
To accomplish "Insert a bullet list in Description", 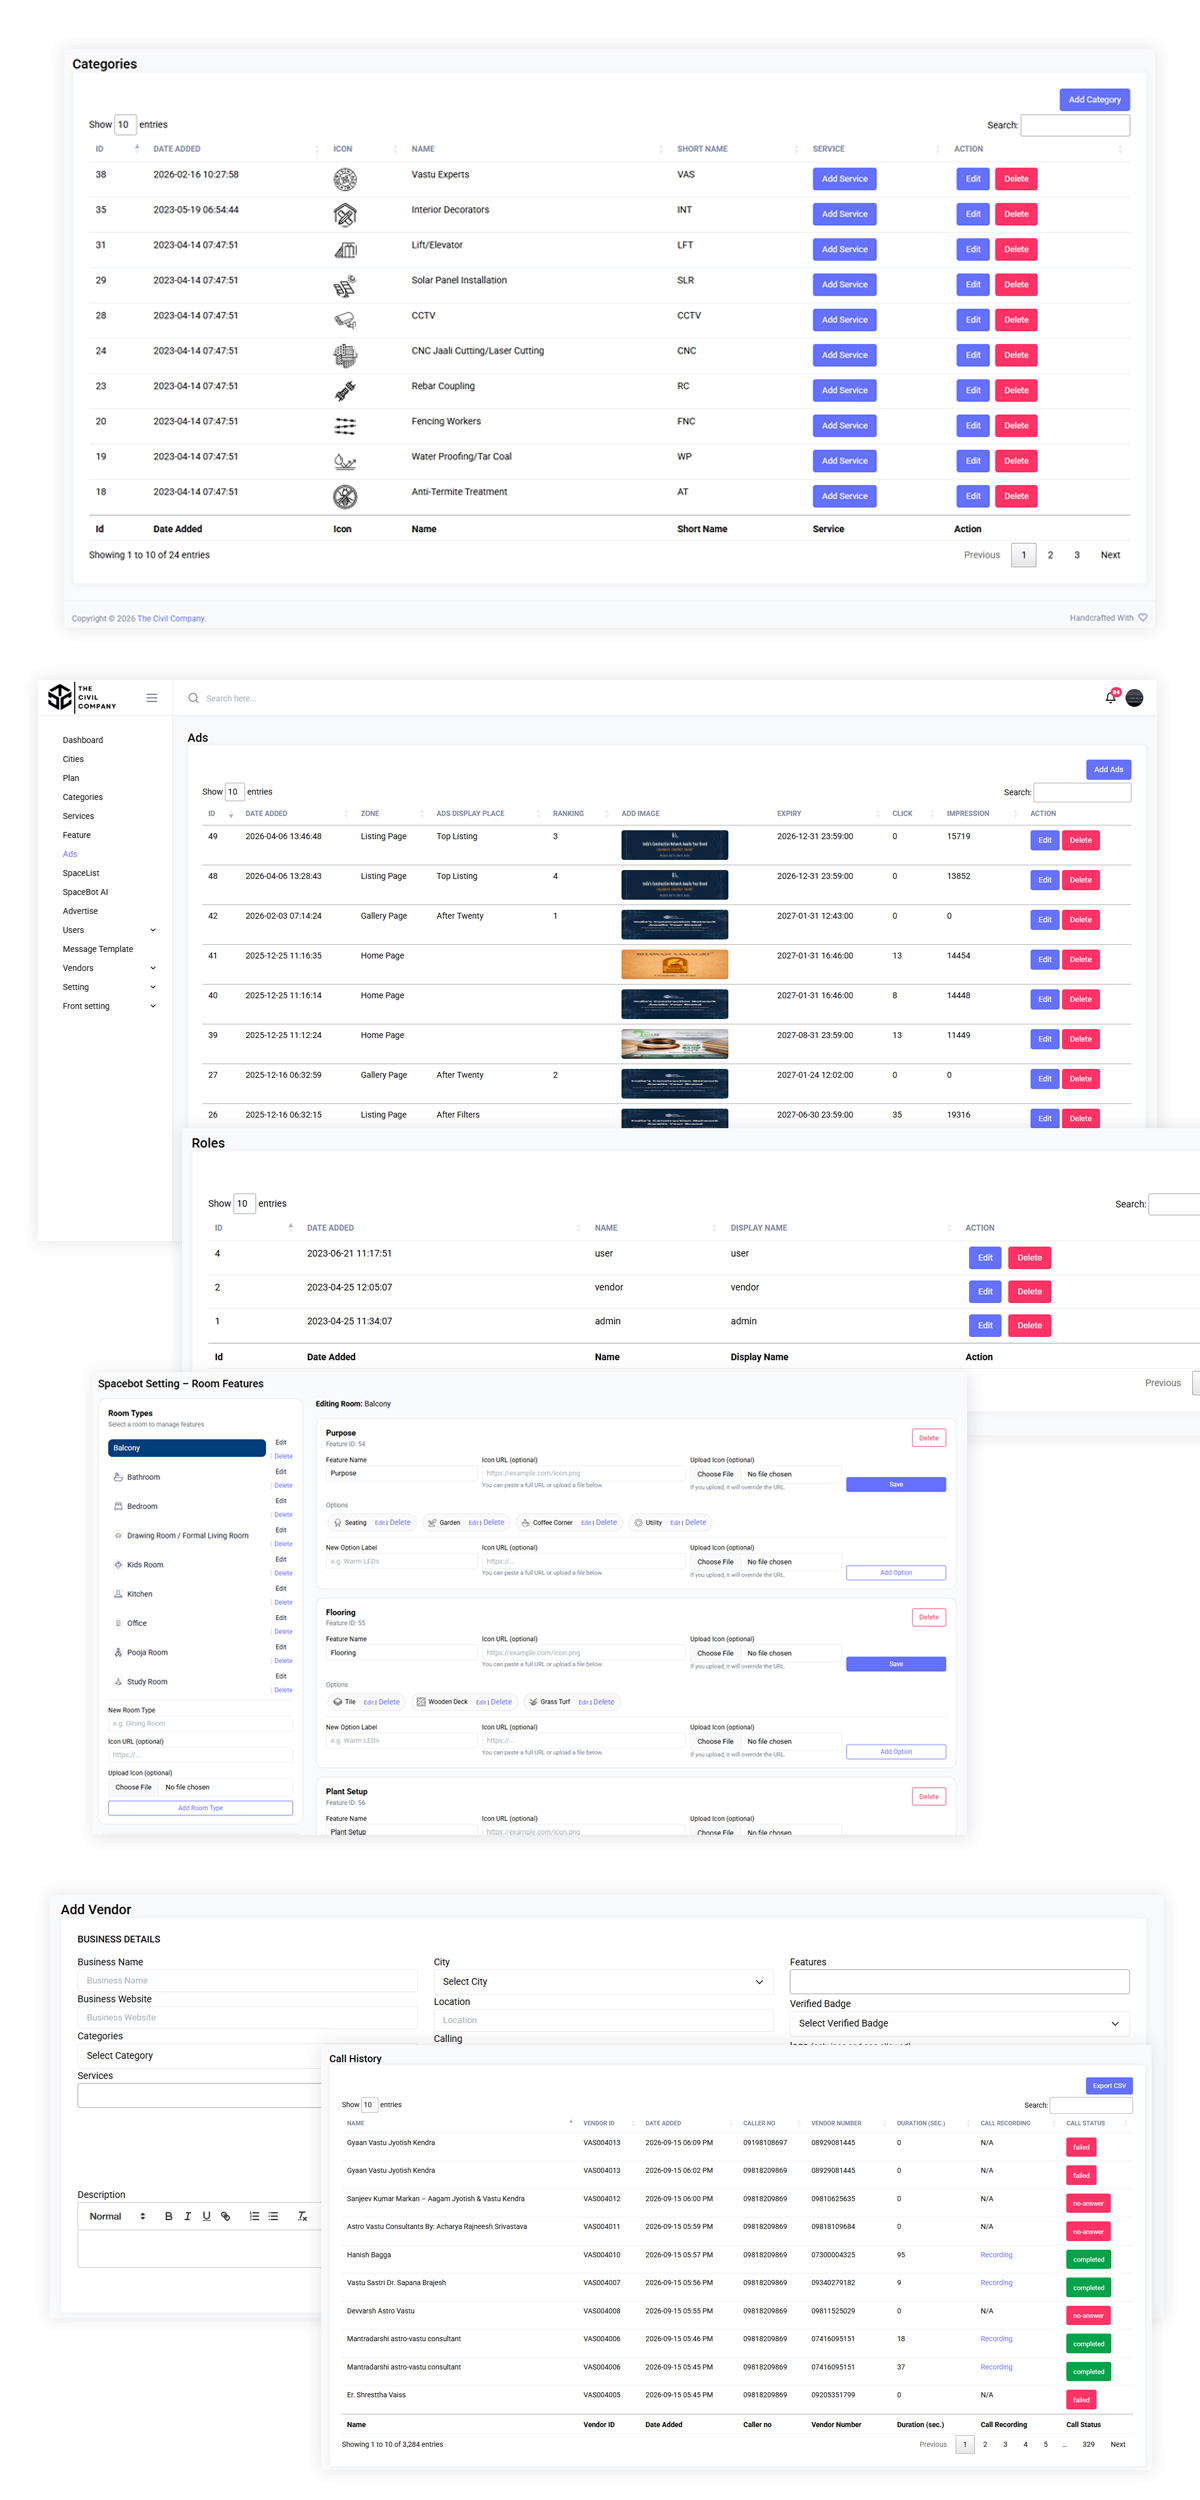I will click(x=273, y=2217).
